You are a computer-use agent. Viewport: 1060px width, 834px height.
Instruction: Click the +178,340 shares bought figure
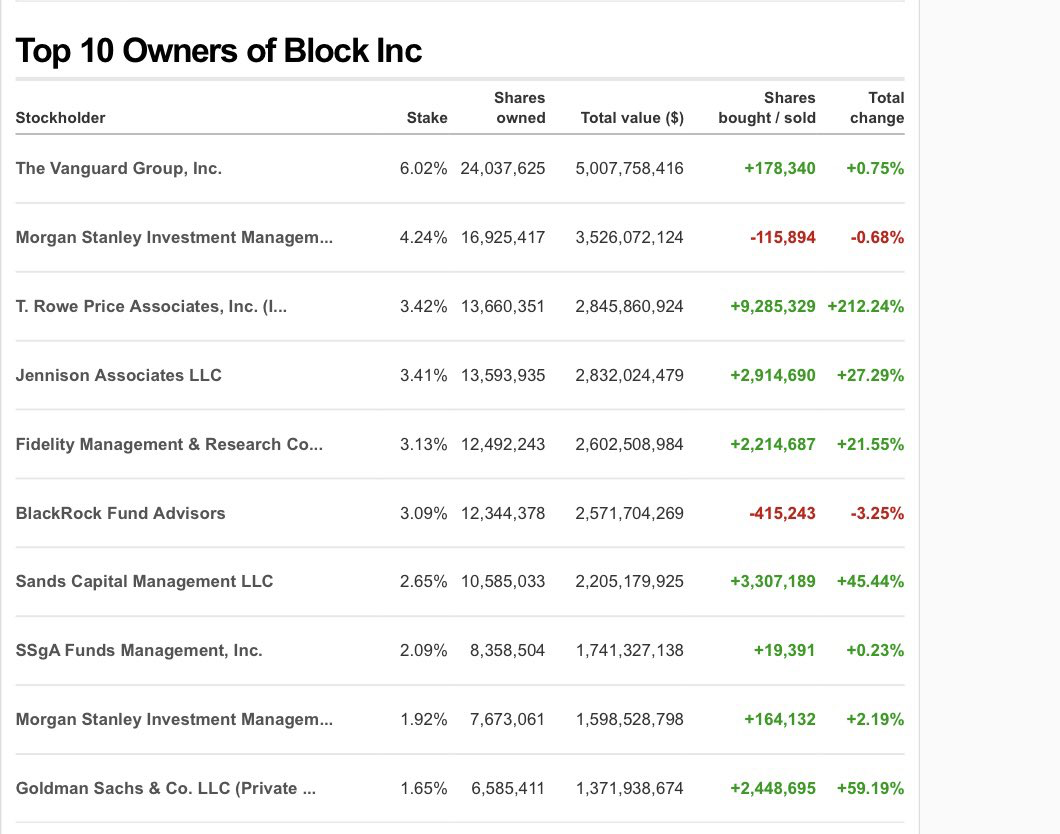pyautogui.click(x=780, y=168)
